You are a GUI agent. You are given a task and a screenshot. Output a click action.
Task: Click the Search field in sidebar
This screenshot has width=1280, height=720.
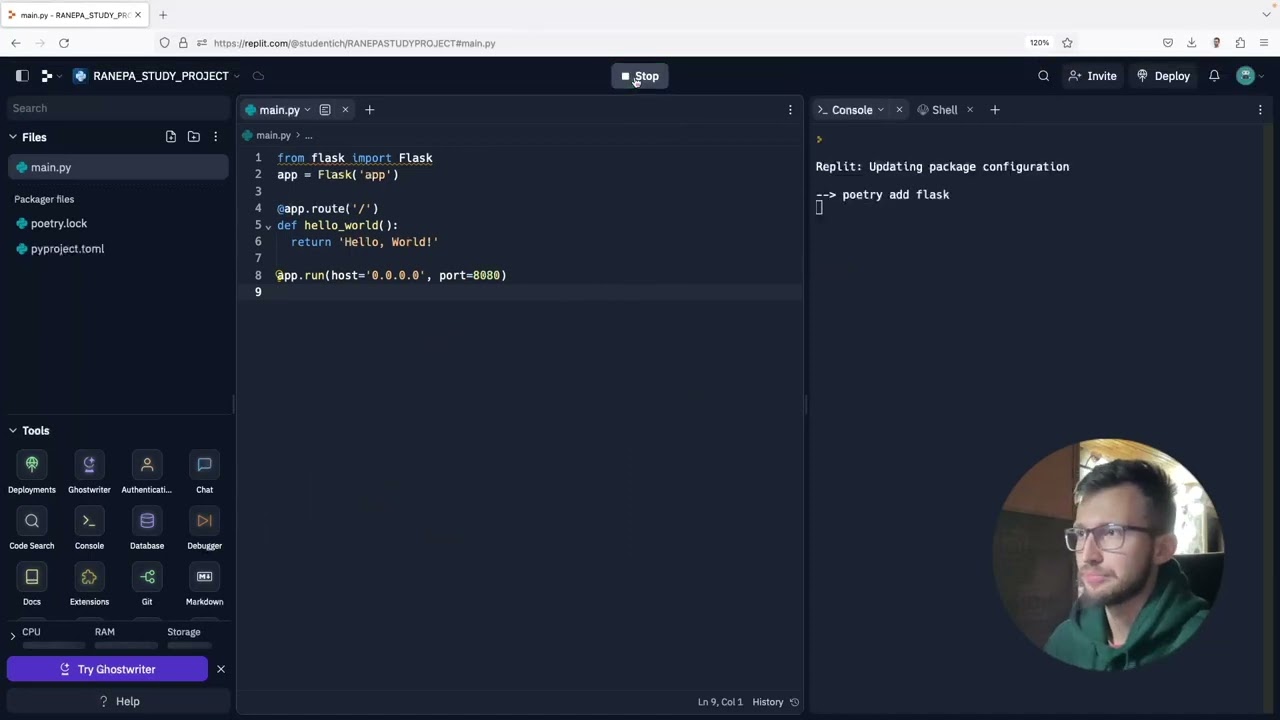[118, 108]
